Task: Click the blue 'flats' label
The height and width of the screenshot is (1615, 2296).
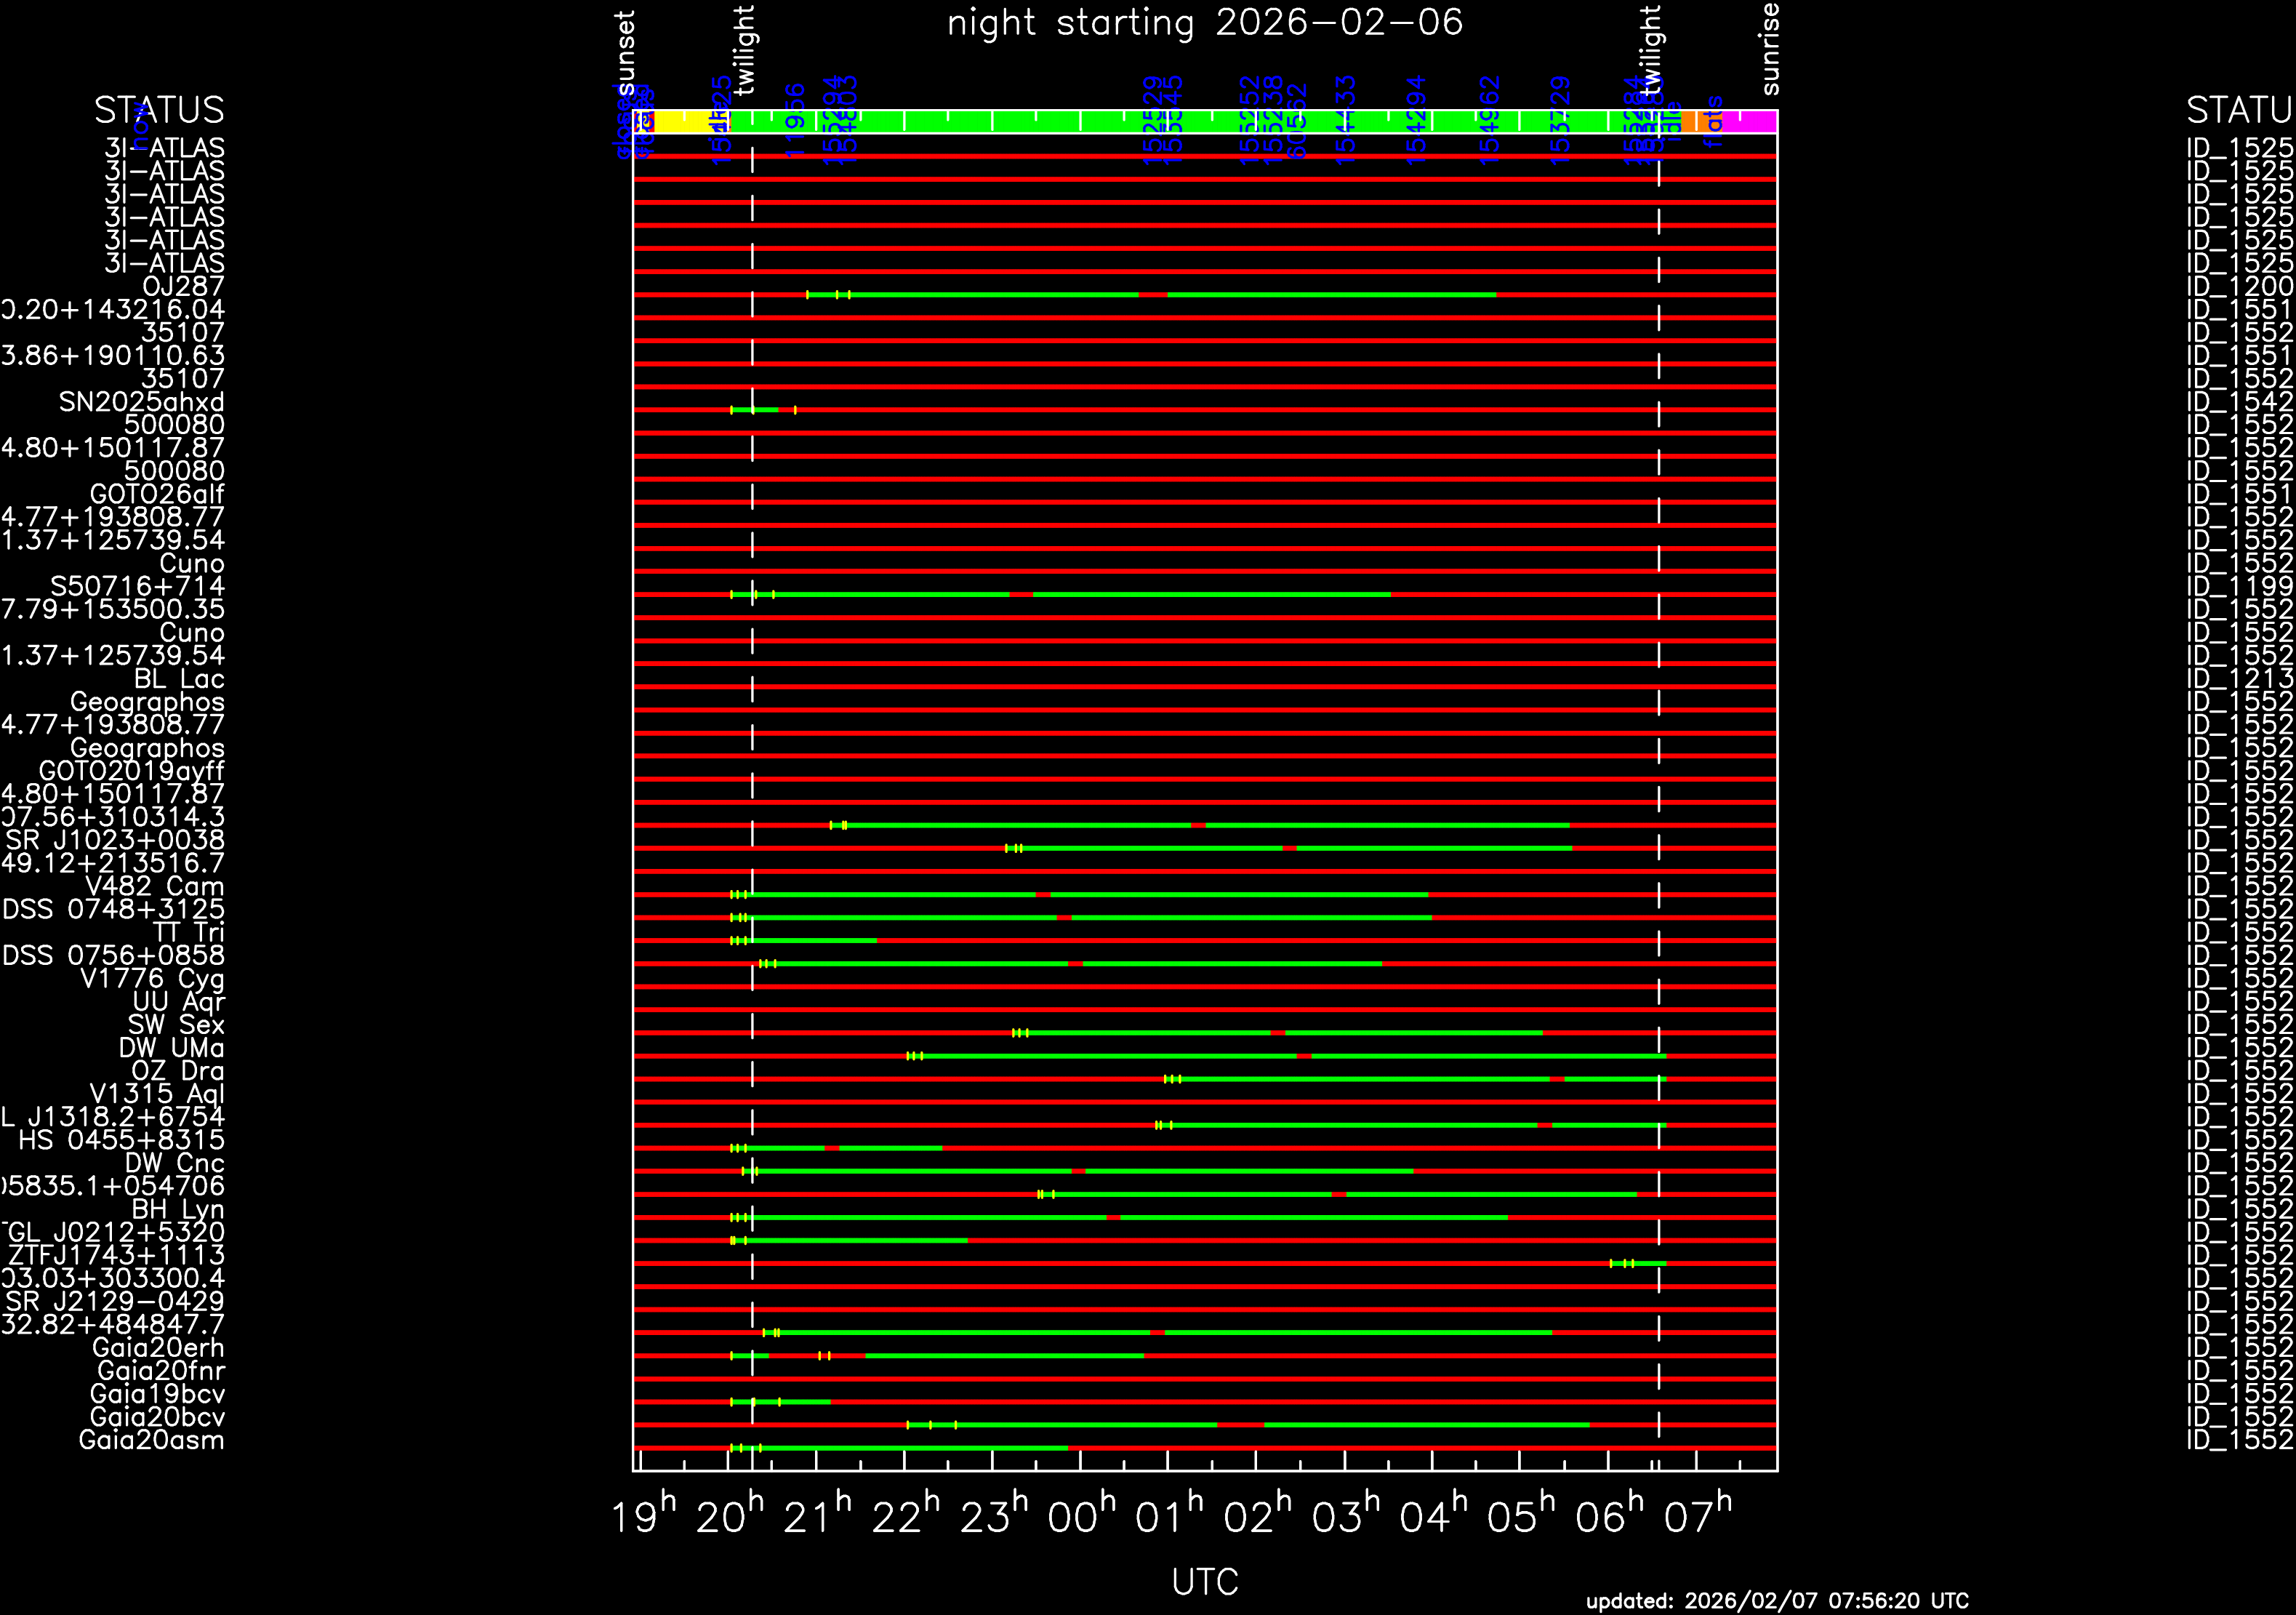Action: (1714, 122)
